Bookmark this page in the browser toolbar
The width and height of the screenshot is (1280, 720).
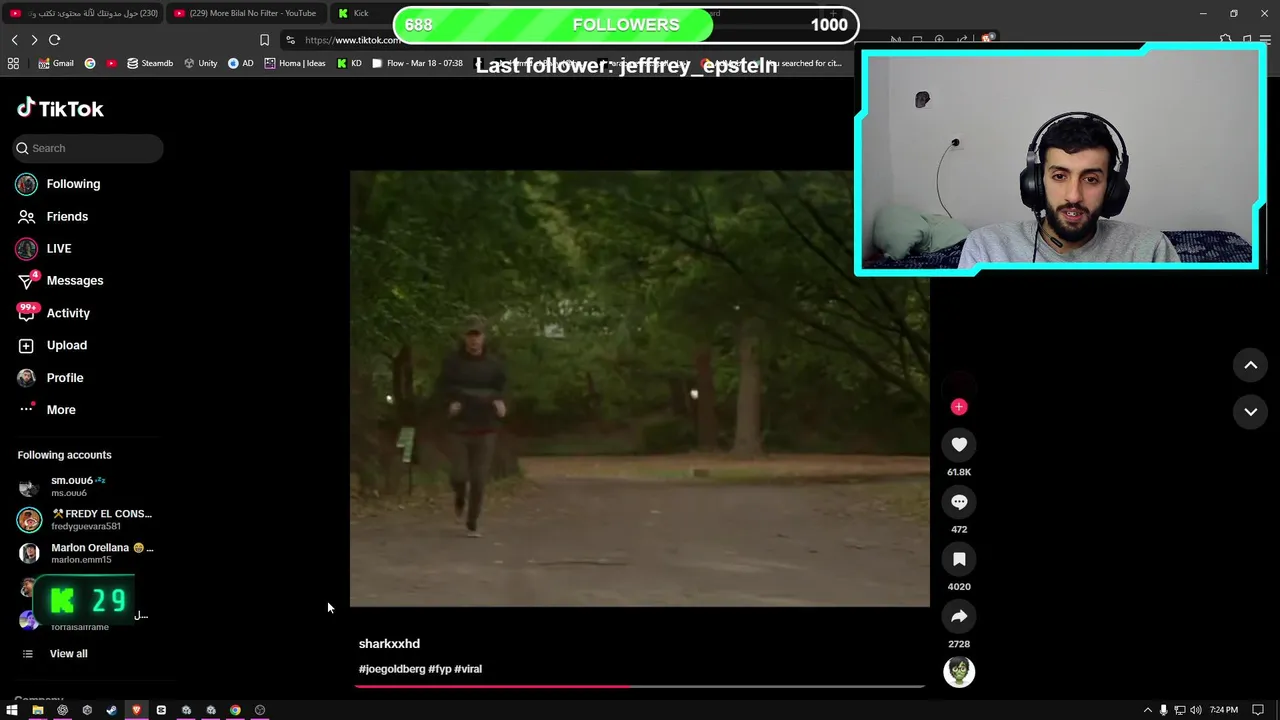point(264,40)
